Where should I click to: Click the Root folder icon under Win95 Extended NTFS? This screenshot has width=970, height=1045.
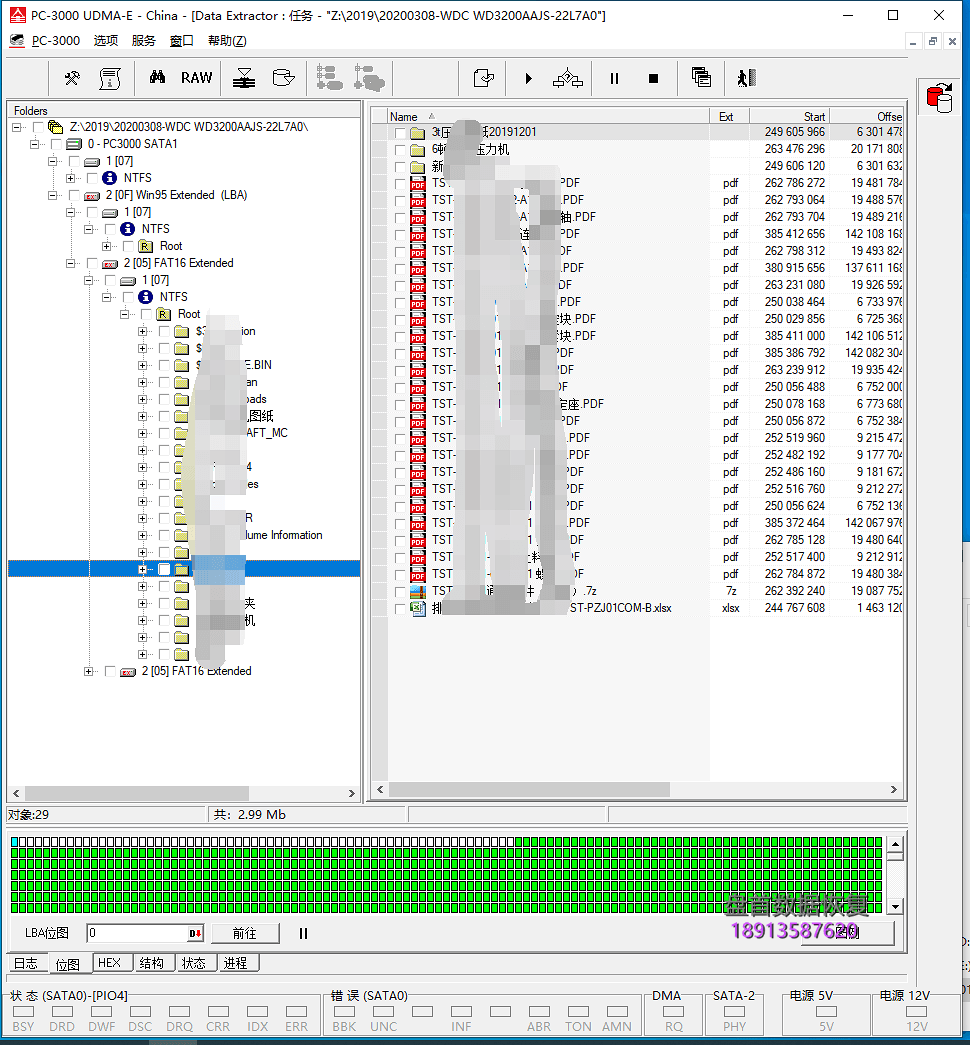pyautogui.click(x=145, y=246)
